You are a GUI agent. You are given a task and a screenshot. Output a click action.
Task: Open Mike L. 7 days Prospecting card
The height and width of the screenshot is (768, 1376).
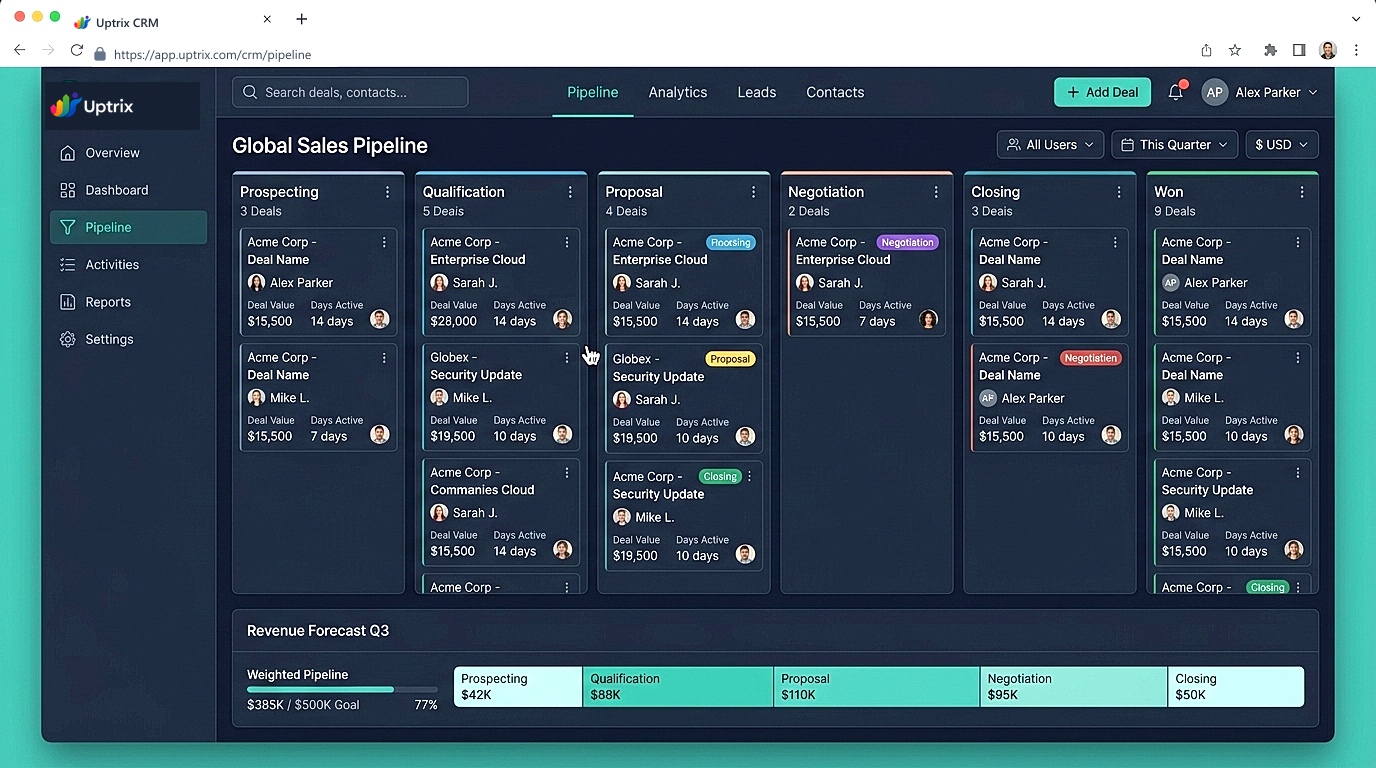[x=318, y=397]
